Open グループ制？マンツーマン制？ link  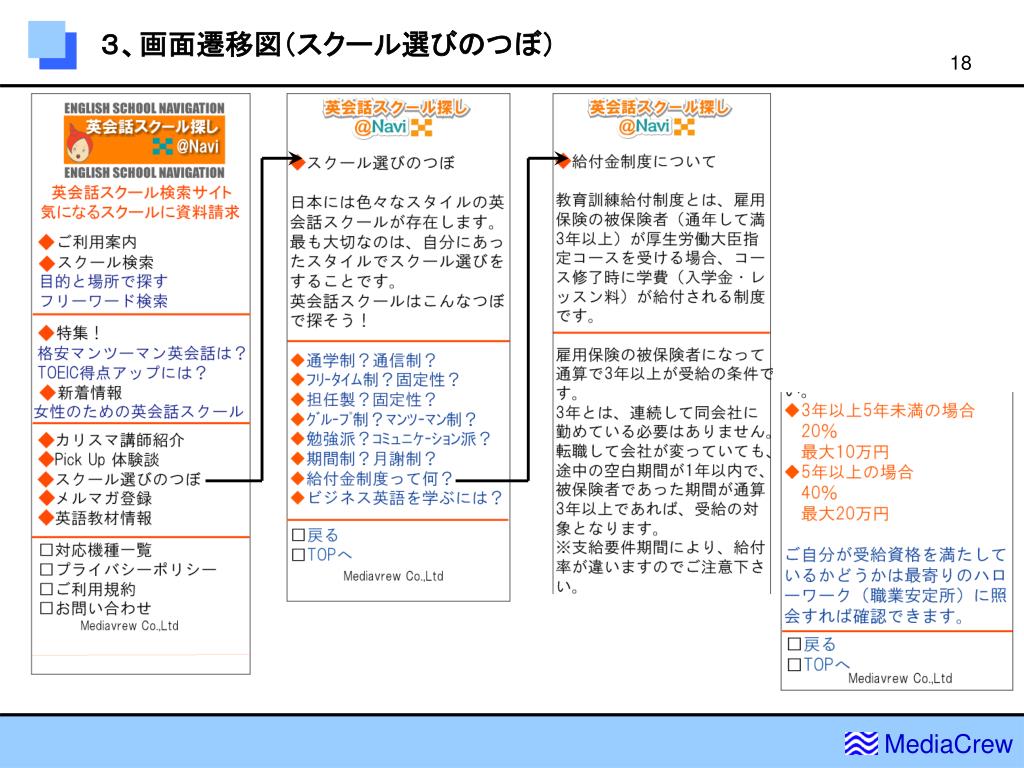pos(392,419)
